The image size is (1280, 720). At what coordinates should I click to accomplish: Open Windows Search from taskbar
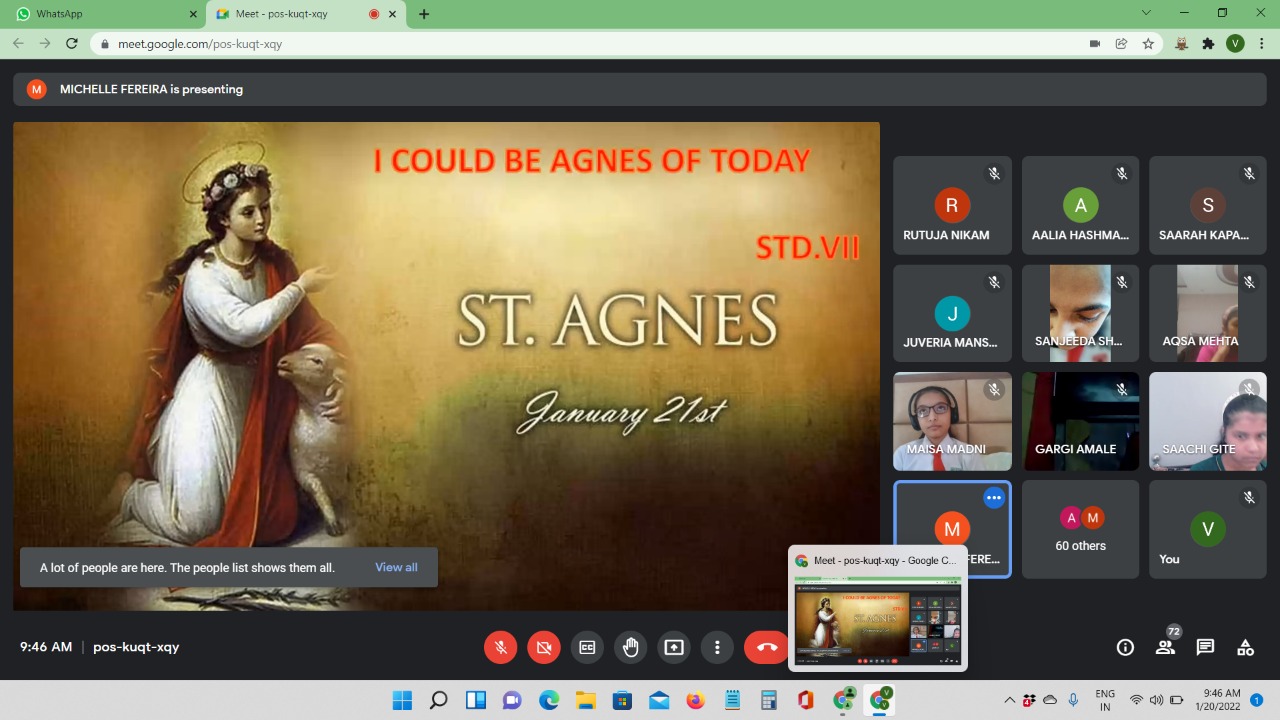[438, 700]
